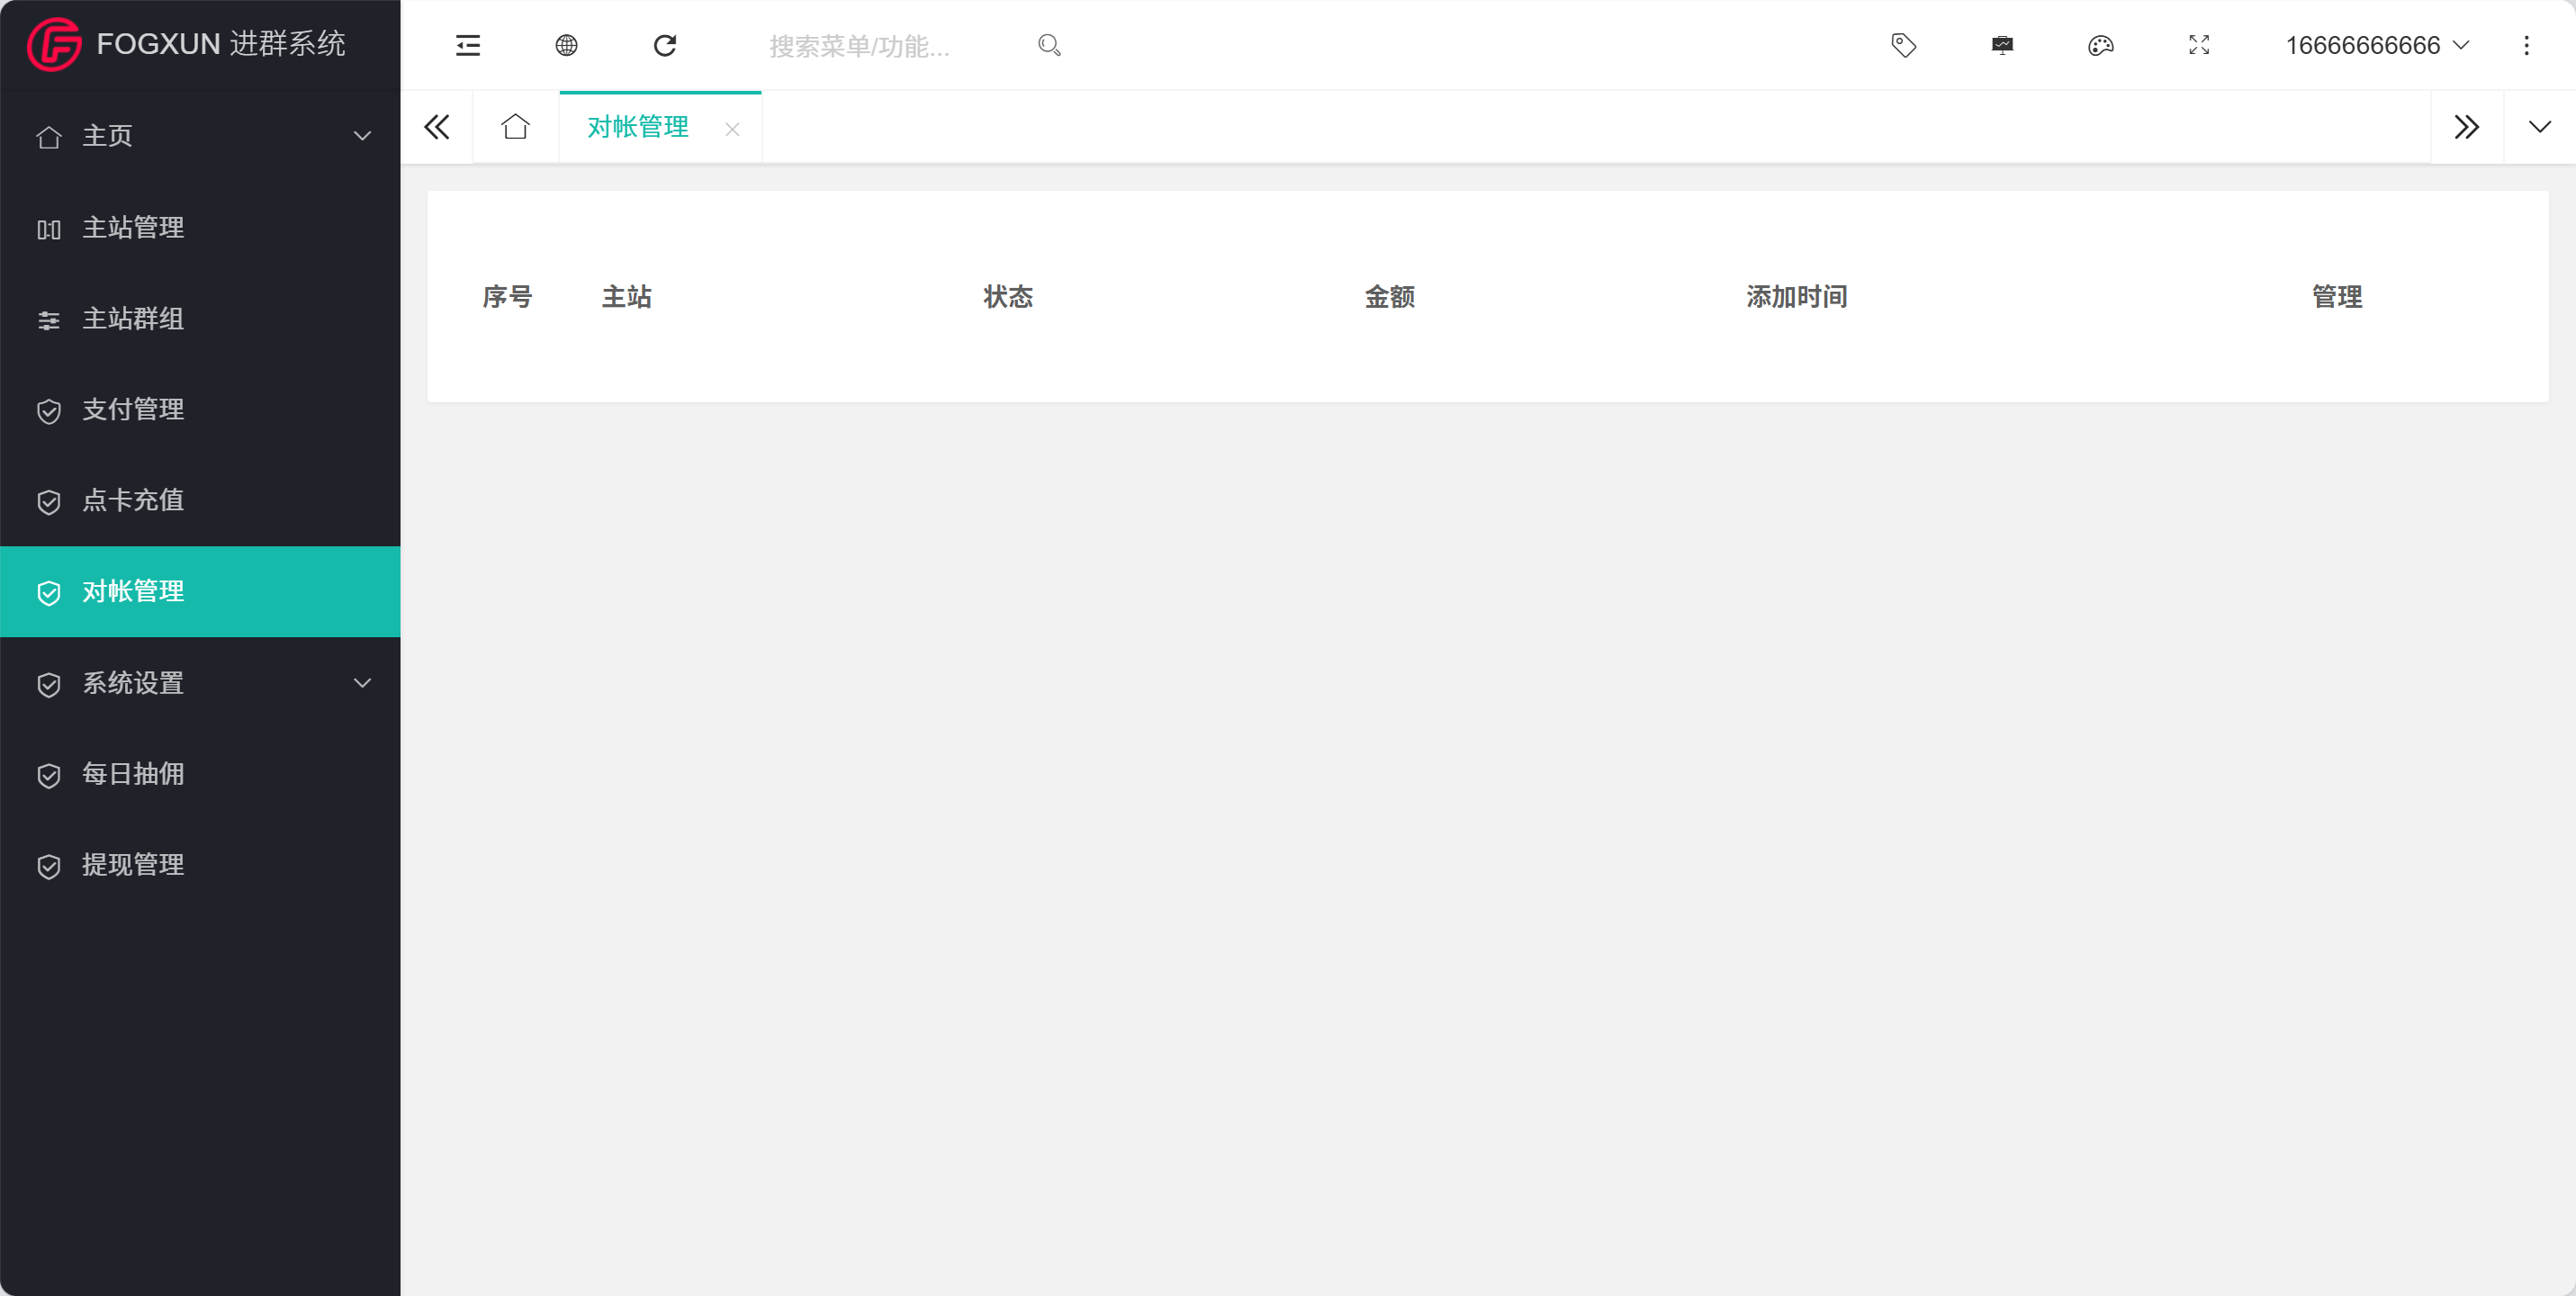This screenshot has height=1296, width=2576.
Task: Click the 每日抽佣 shield icon
Action: 49,776
